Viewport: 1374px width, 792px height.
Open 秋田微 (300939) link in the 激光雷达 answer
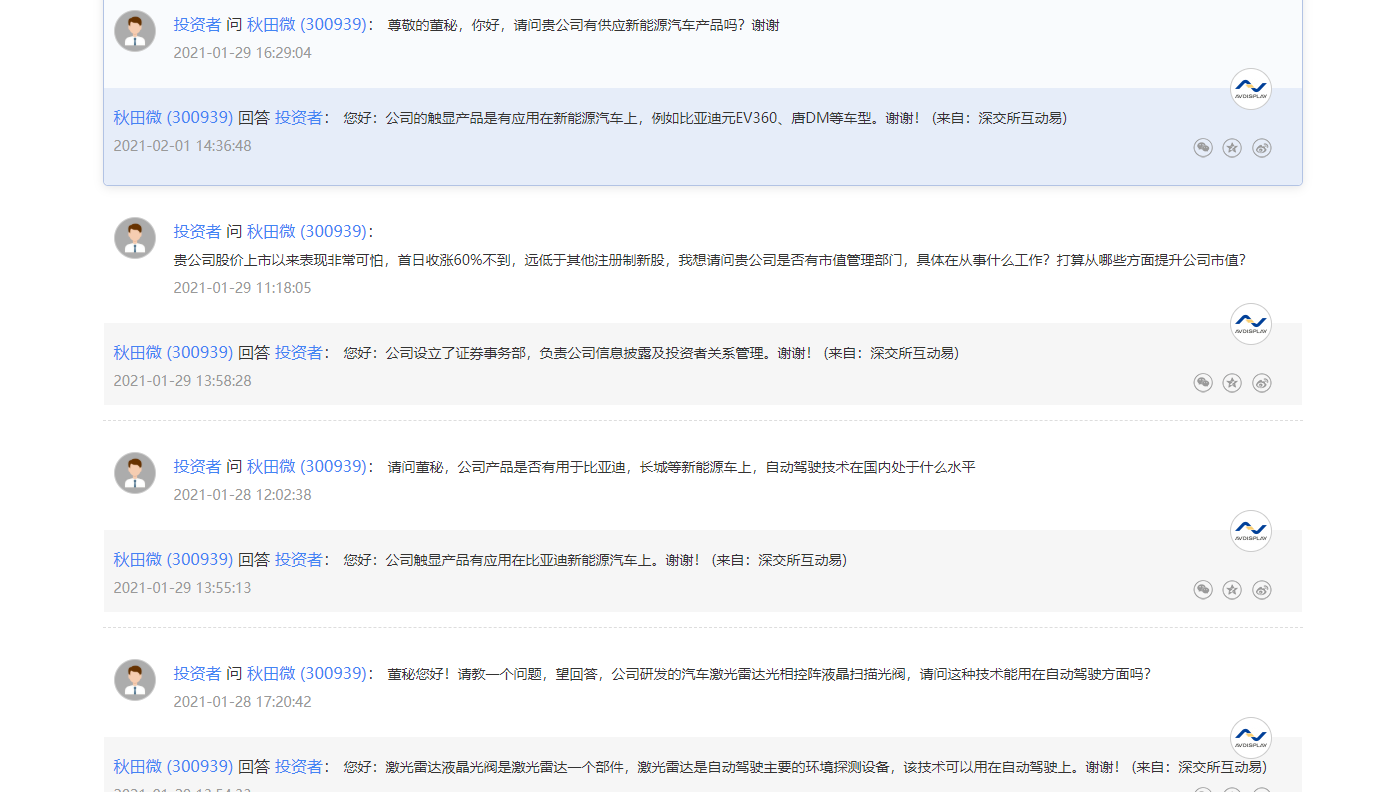(x=173, y=767)
